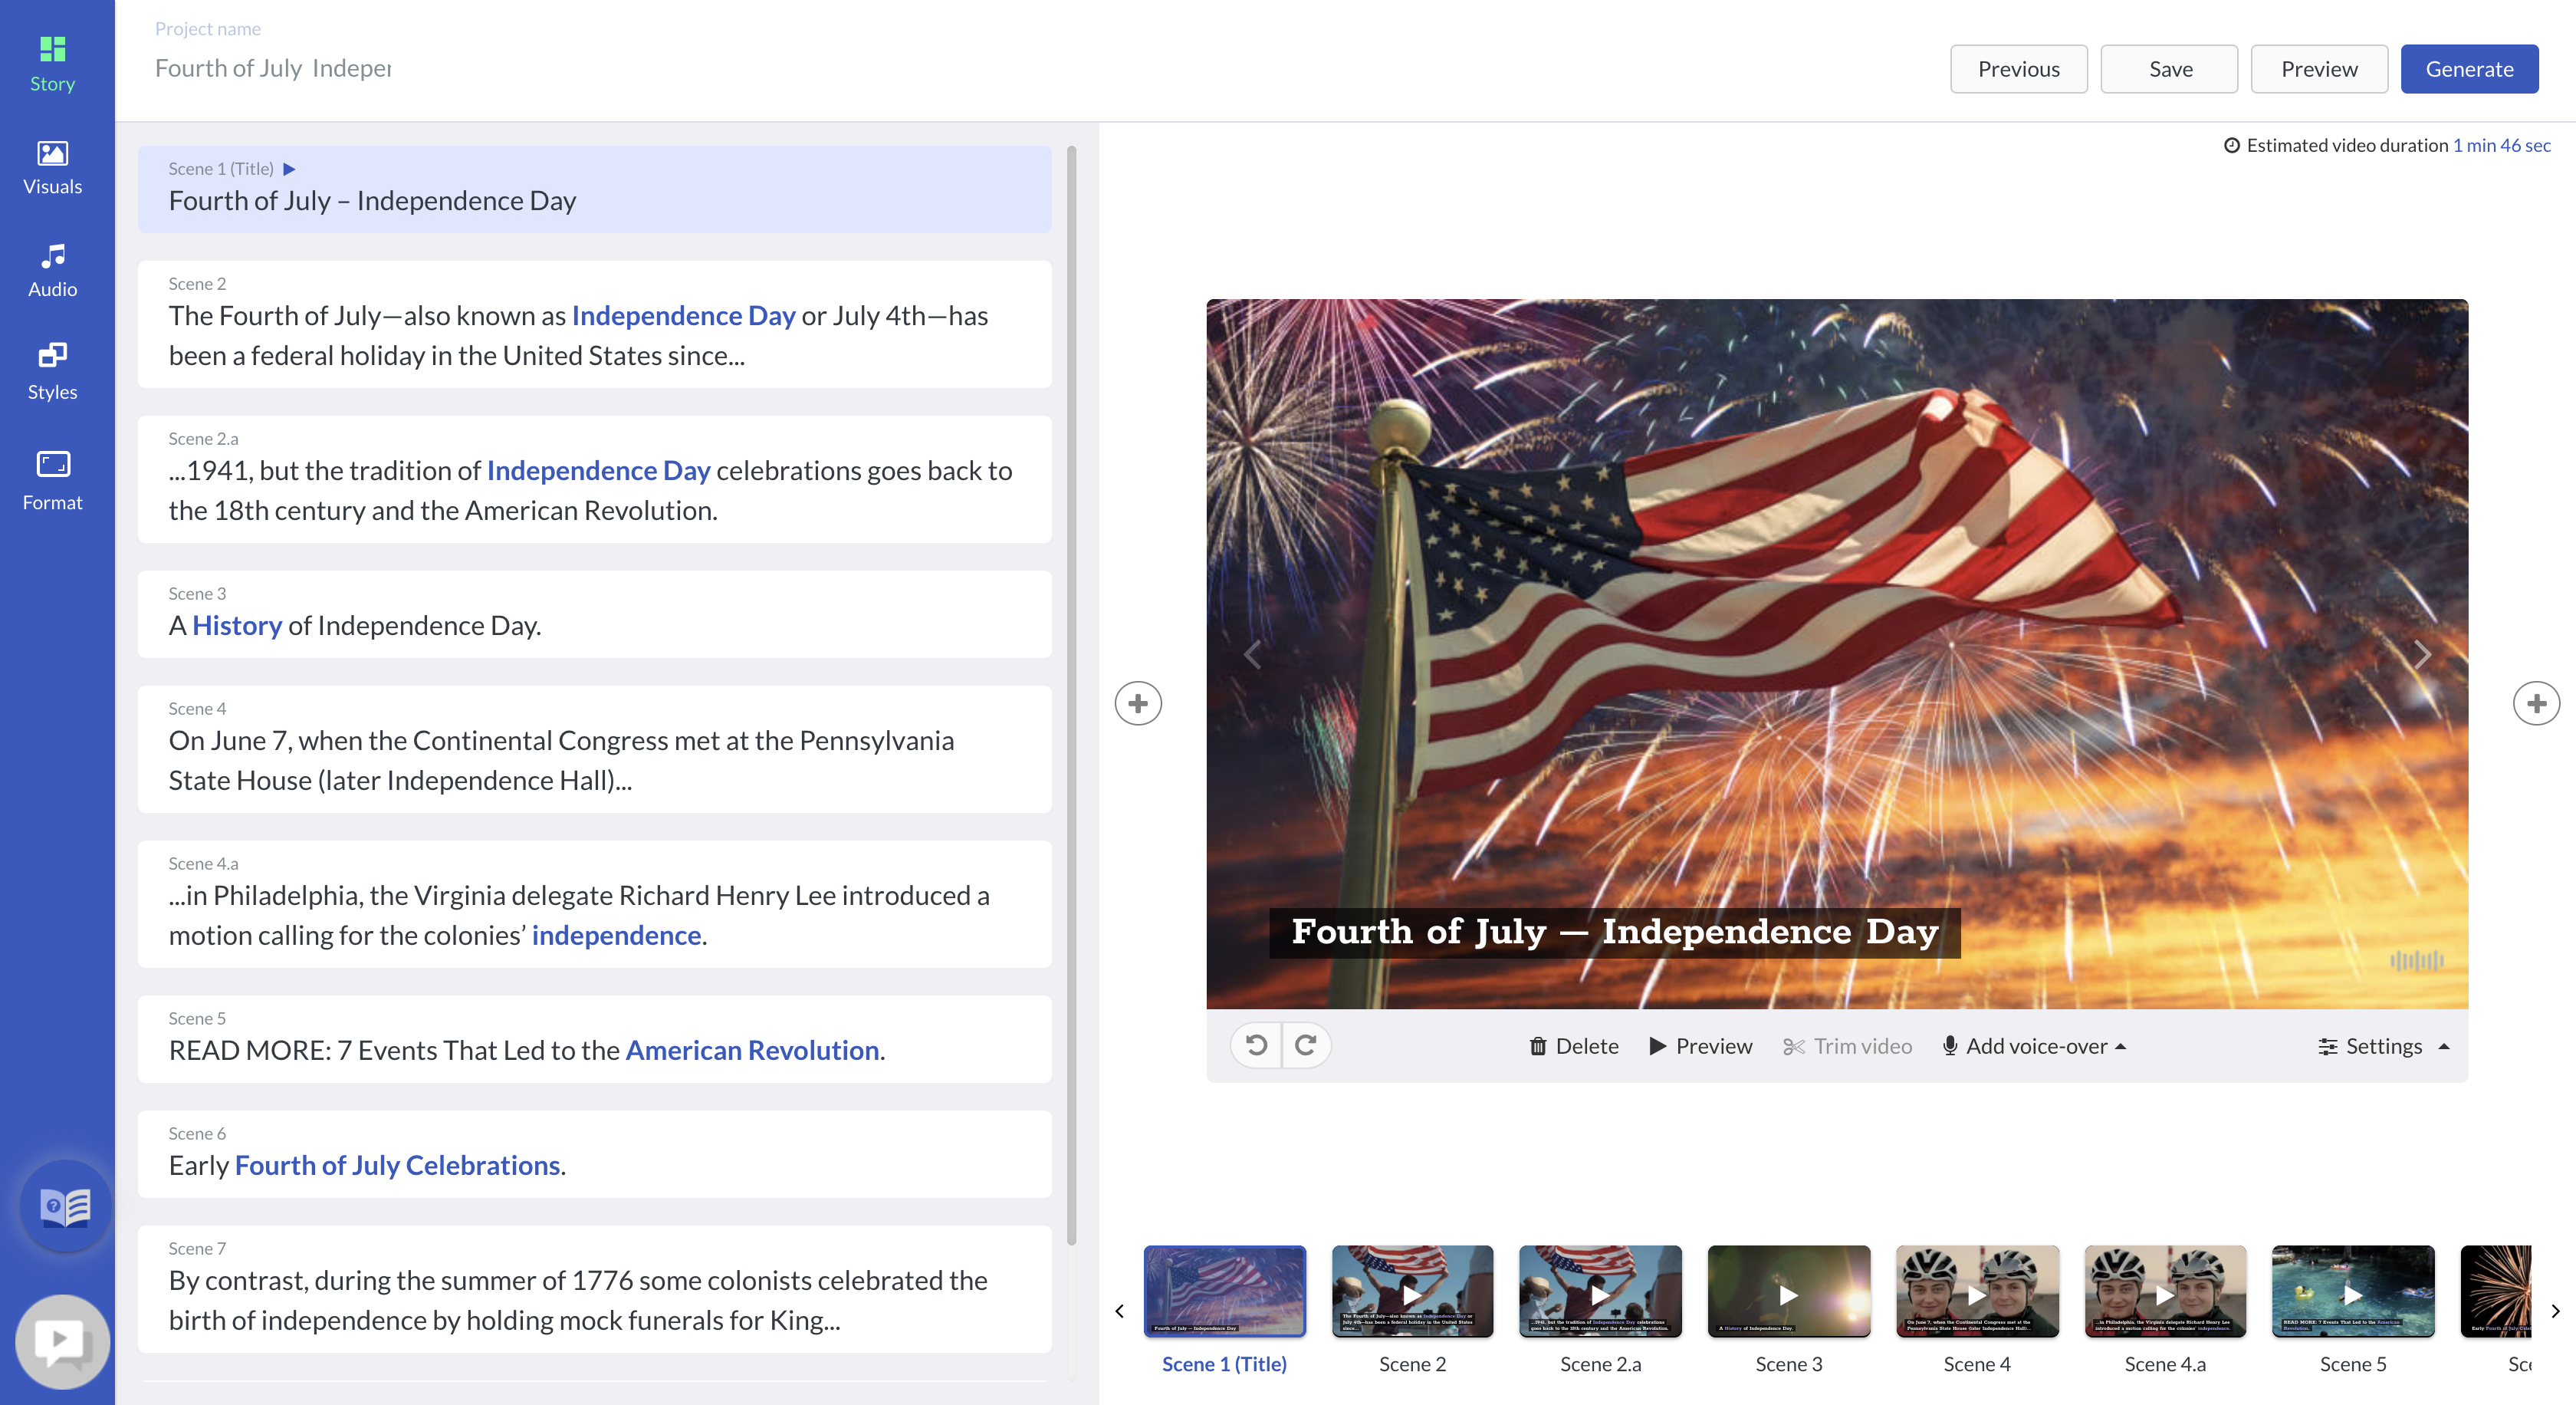The height and width of the screenshot is (1405, 2576).
Task: Switch to the Story tab
Action: (x=52, y=64)
